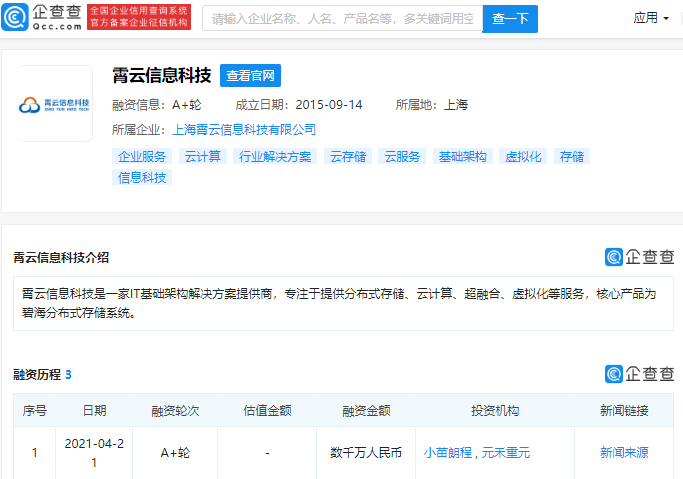The height and width of the screenshot is (479, 683).
Task: Click the 查一下 search button
Action: [x=510, y=19]
